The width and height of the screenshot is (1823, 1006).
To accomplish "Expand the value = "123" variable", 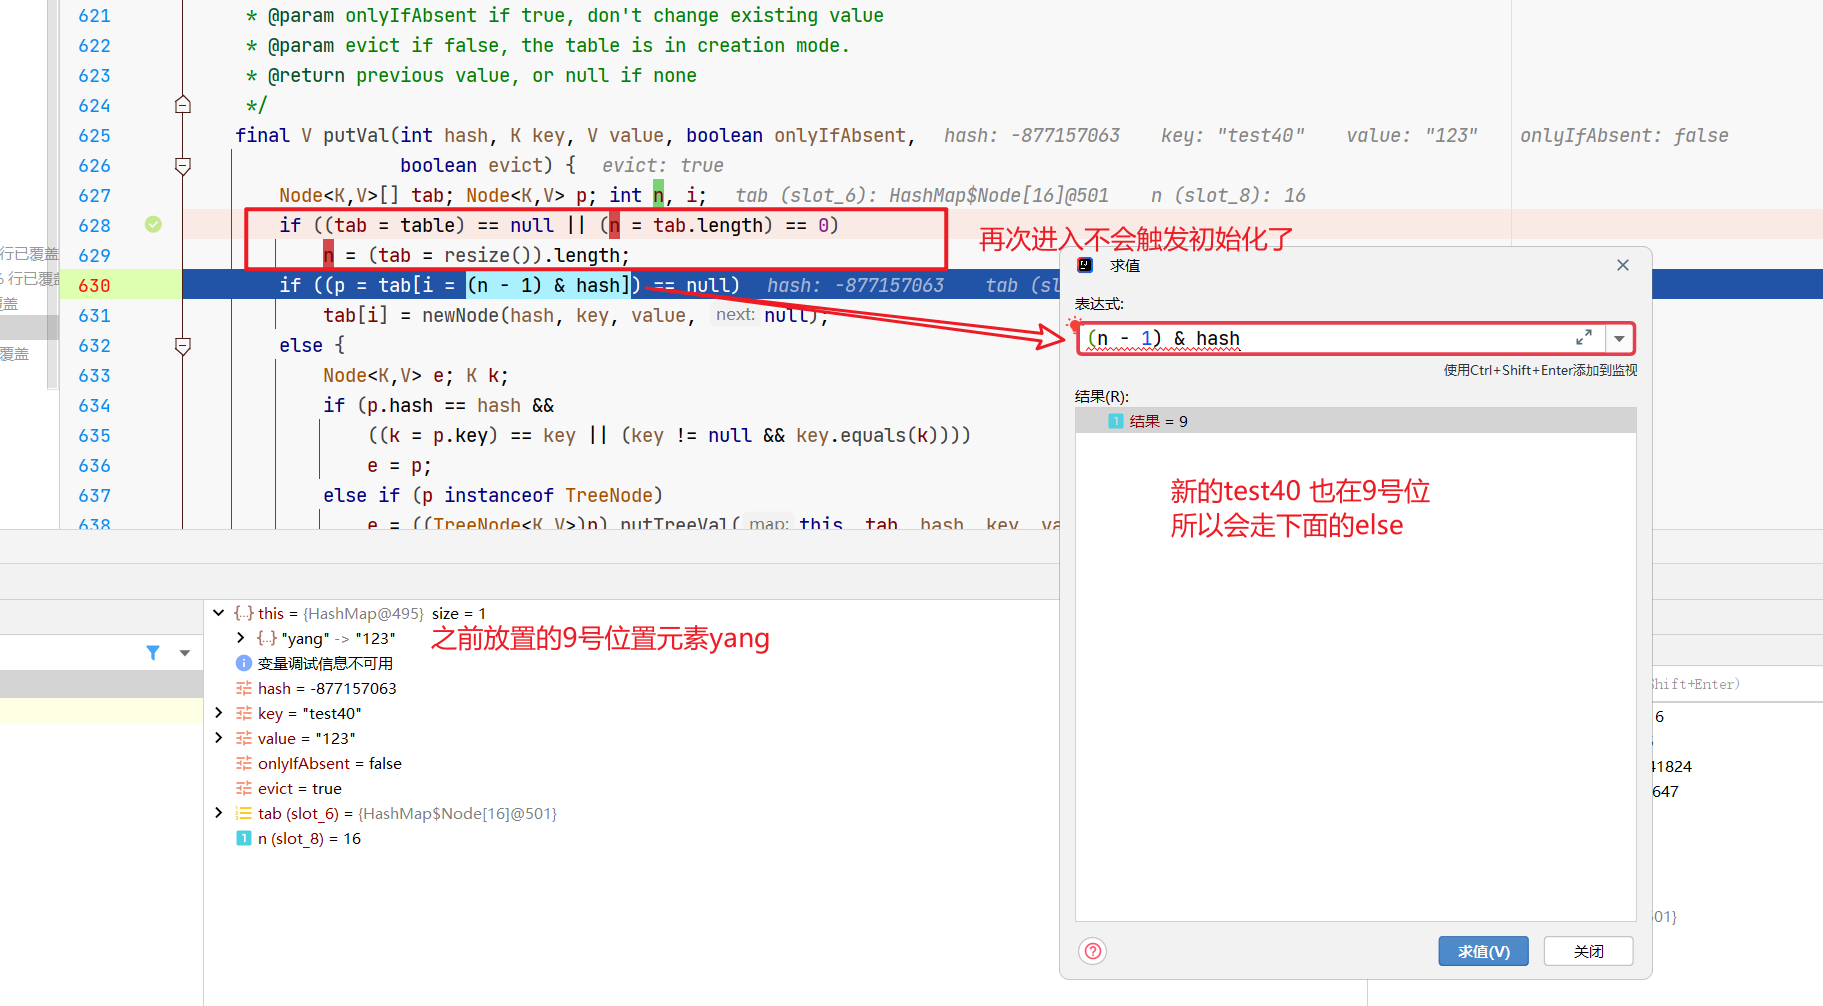I will point(218,738).
